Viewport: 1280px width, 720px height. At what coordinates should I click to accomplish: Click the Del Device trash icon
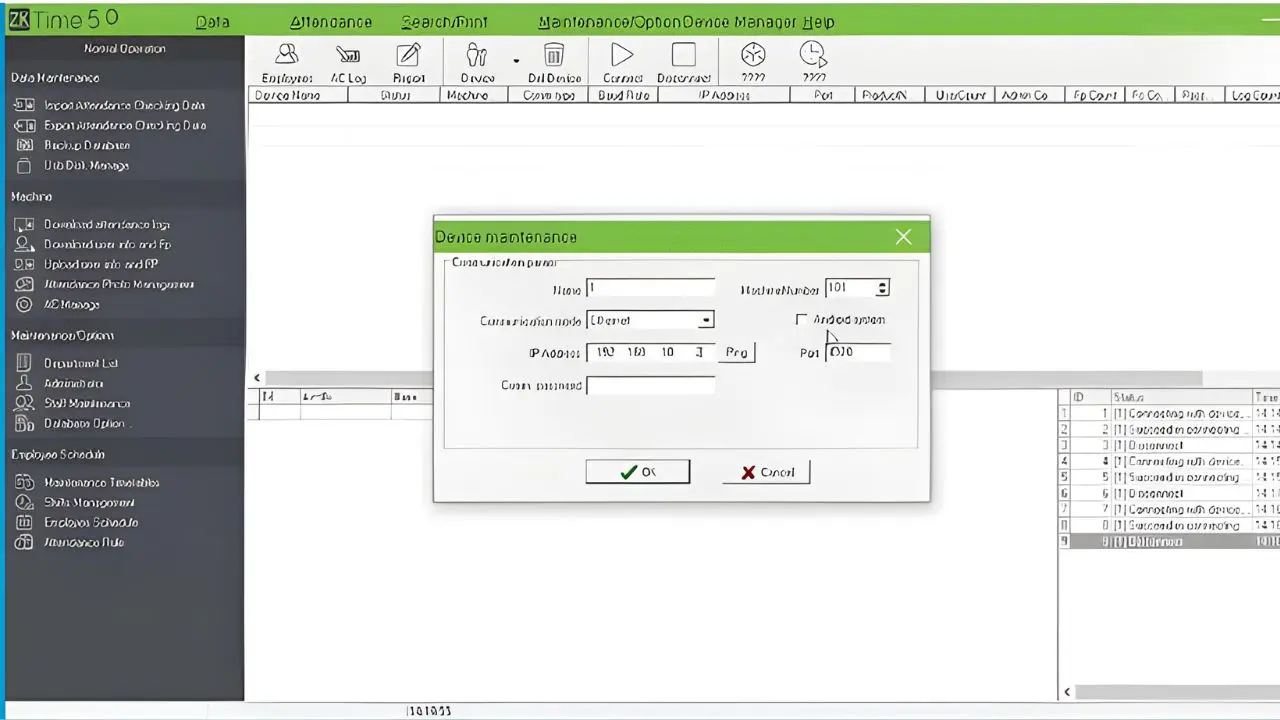click(553, 55)
